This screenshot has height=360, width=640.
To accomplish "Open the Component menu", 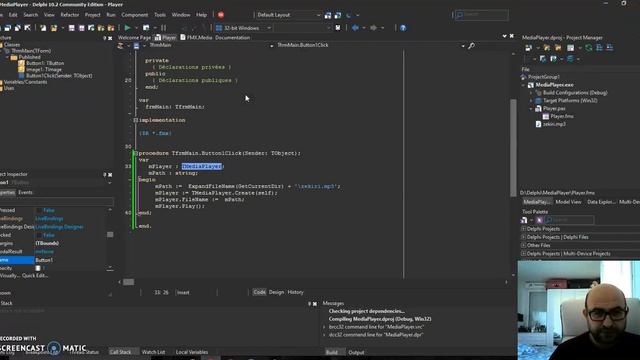I will 135,15.
